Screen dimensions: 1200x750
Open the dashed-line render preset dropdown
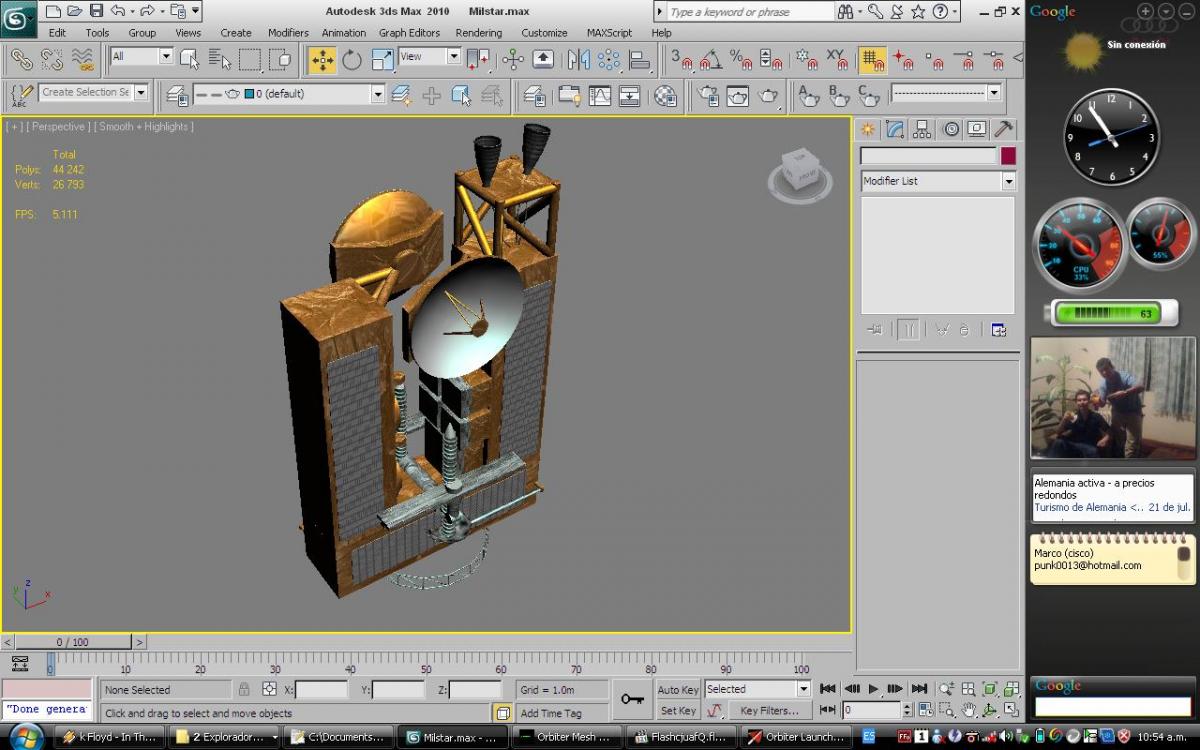coord(946,93)
